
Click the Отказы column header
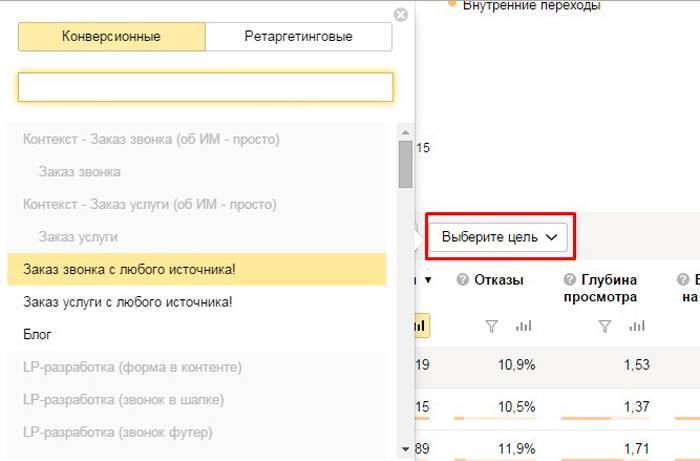click(x=498, y=280)
